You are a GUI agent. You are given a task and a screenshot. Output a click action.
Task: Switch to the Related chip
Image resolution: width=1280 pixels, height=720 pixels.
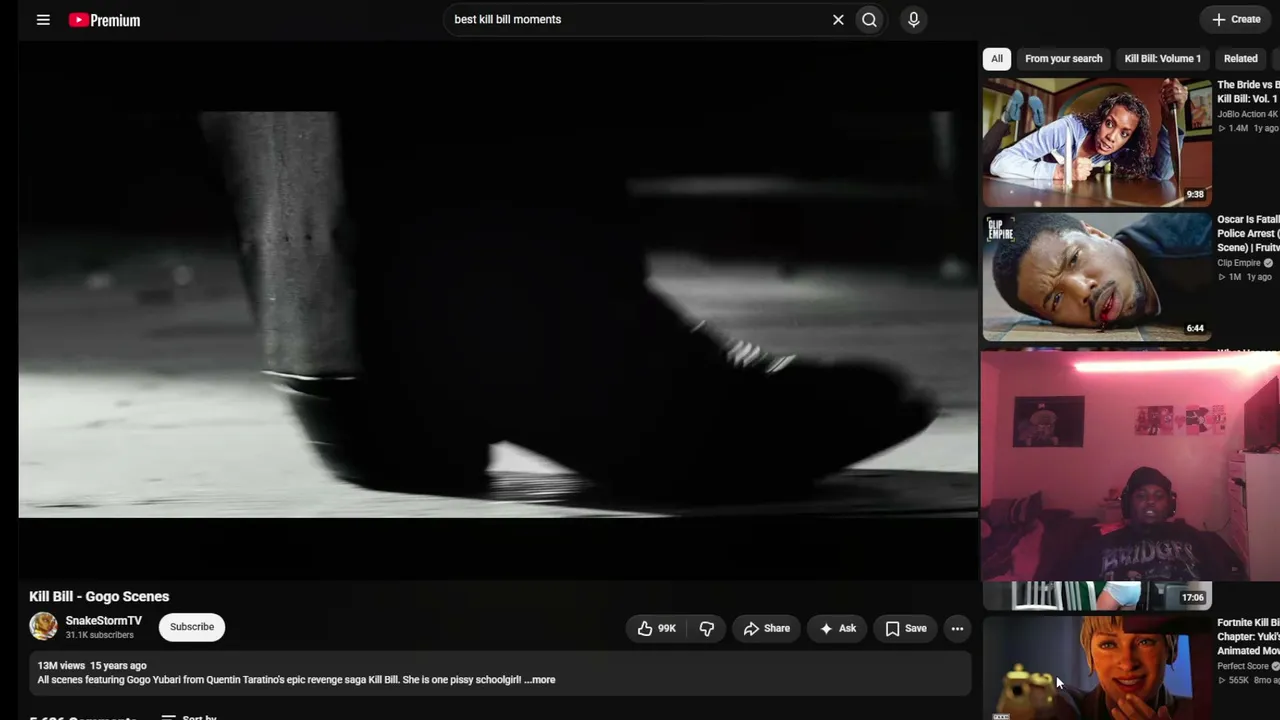tap(1240, 59)
